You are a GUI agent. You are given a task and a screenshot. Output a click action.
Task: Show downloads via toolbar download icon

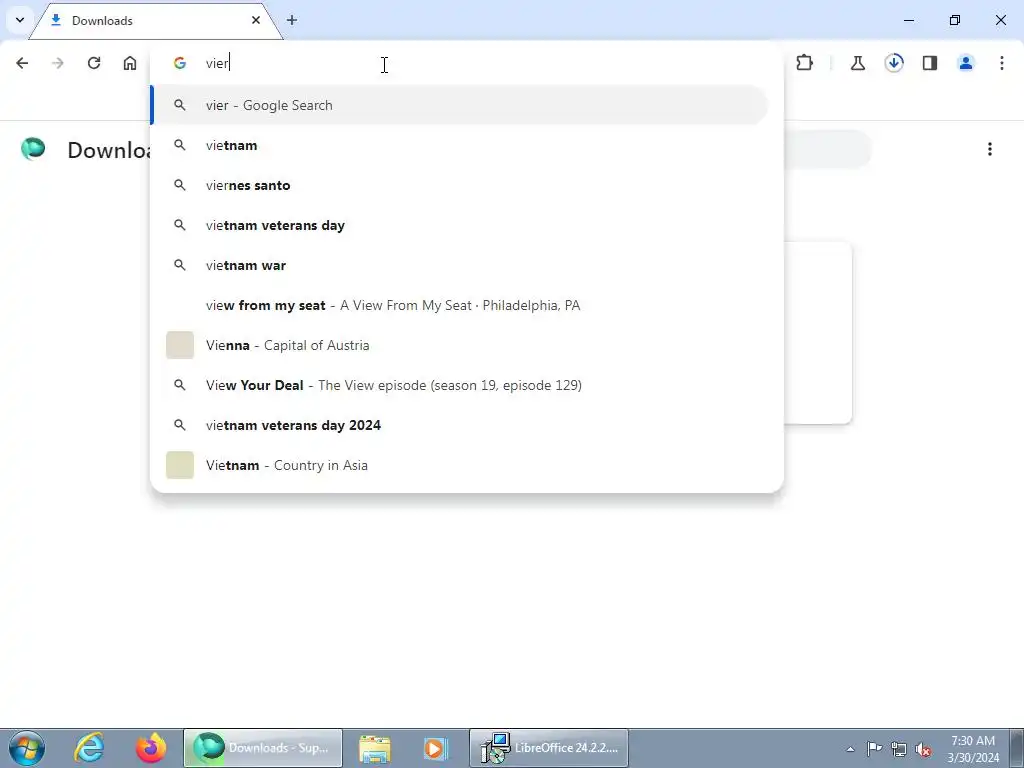(894, 63)
